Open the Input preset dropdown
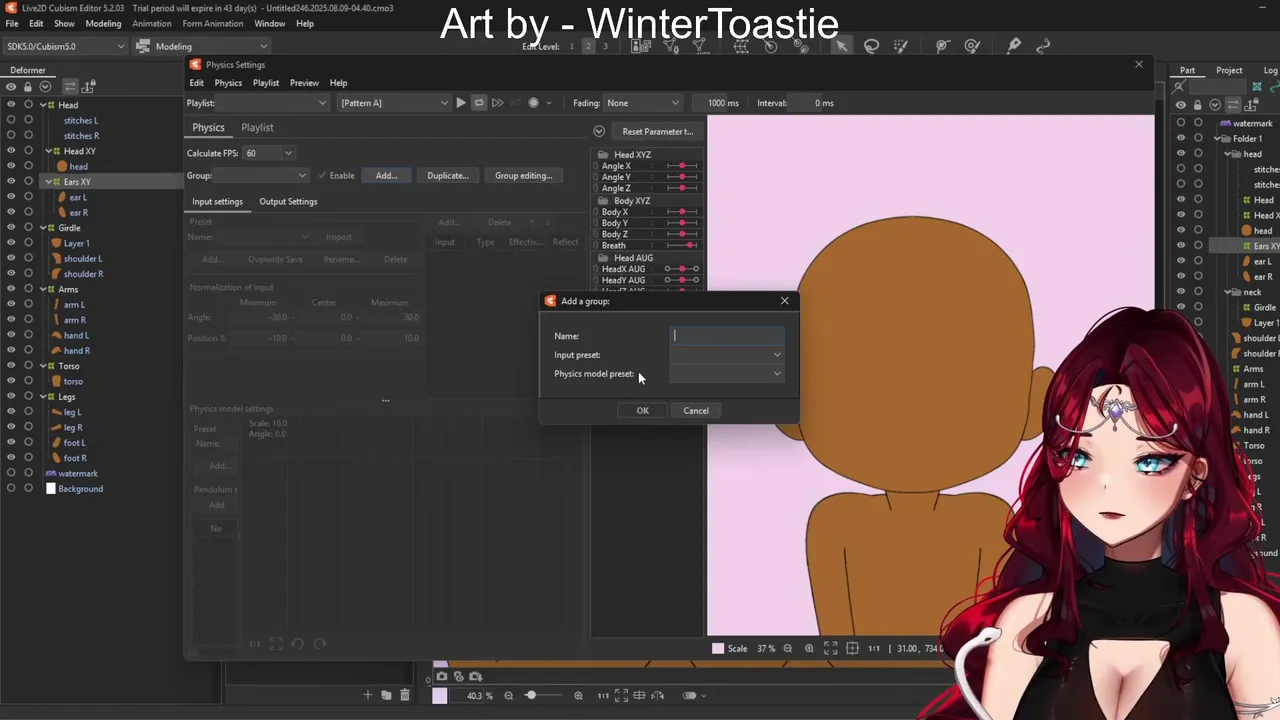Screen dimensions: 1280x720 pyautogui.click(x=727, y=355)
